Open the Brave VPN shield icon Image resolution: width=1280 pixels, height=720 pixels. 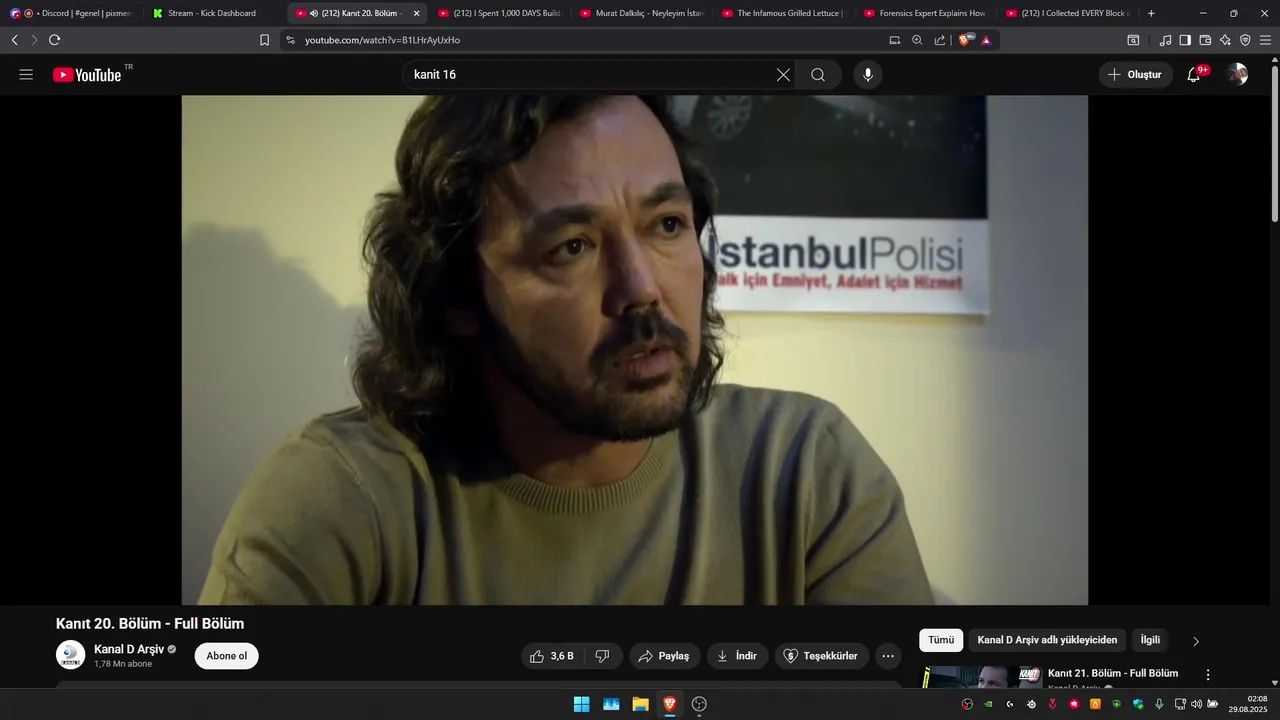coord(1245,40)
